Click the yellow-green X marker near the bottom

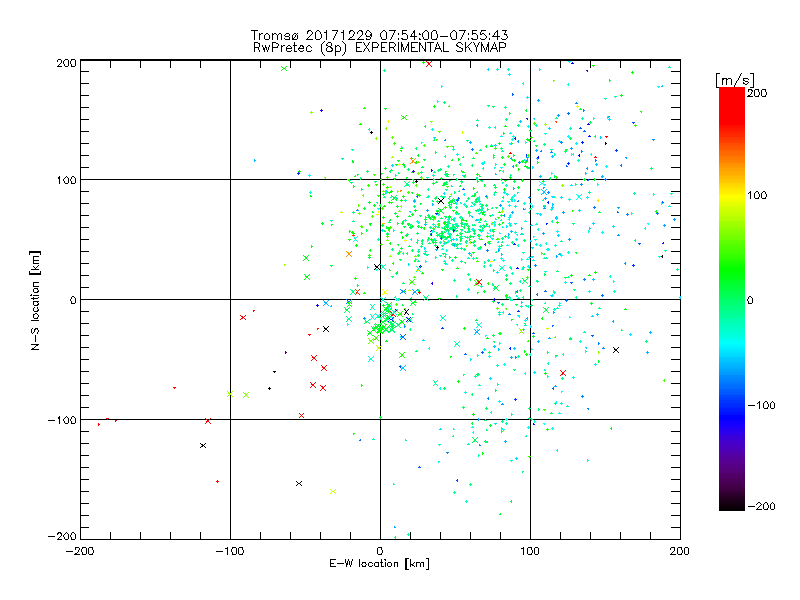[x=333, y=491]
